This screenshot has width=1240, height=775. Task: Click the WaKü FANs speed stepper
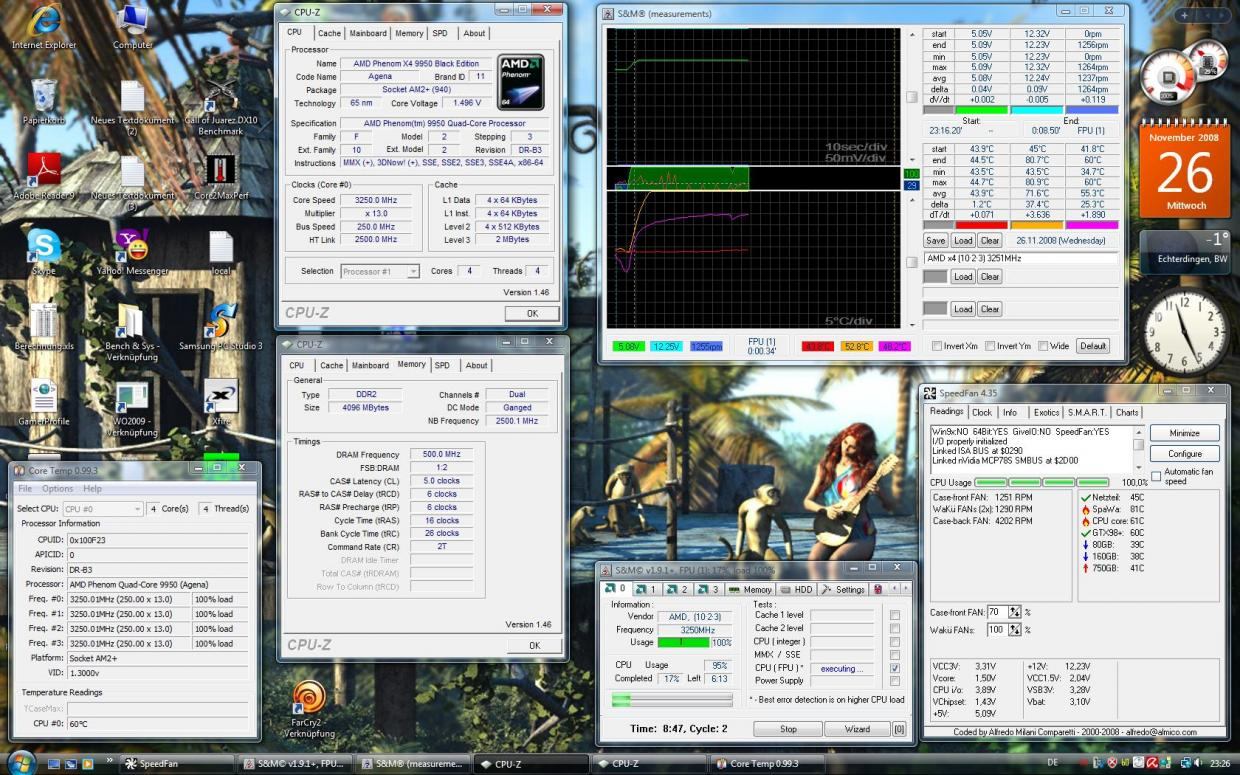pyautogui.click(x=1014, y=630)
